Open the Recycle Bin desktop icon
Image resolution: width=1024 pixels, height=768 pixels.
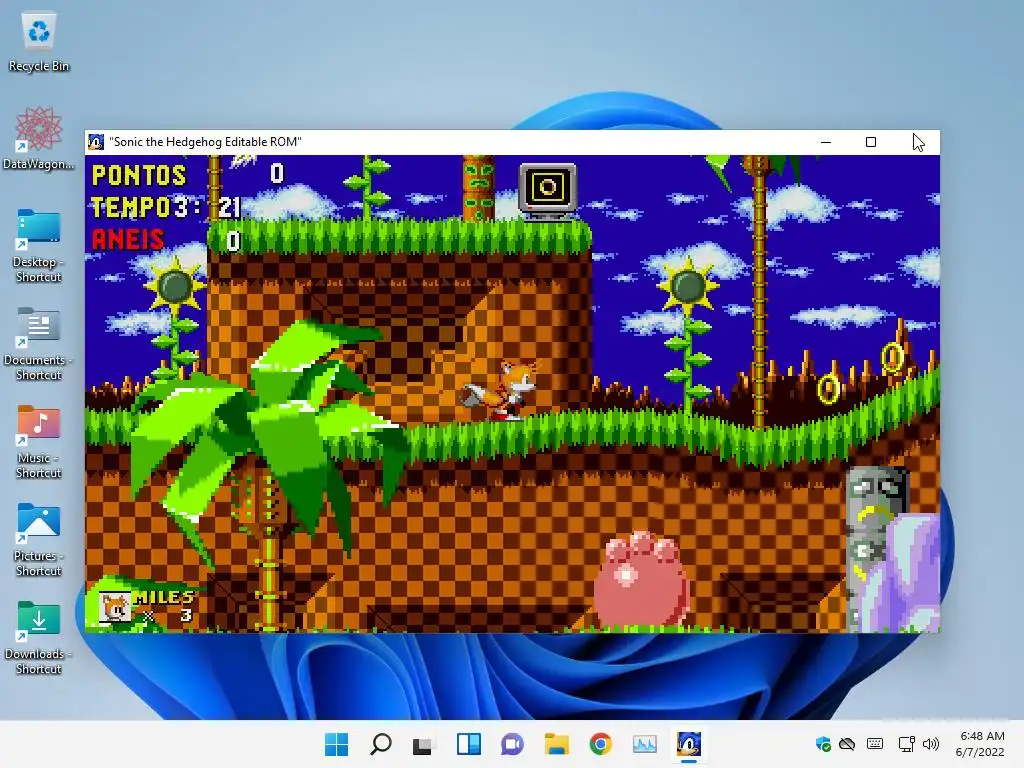(39, 42)
